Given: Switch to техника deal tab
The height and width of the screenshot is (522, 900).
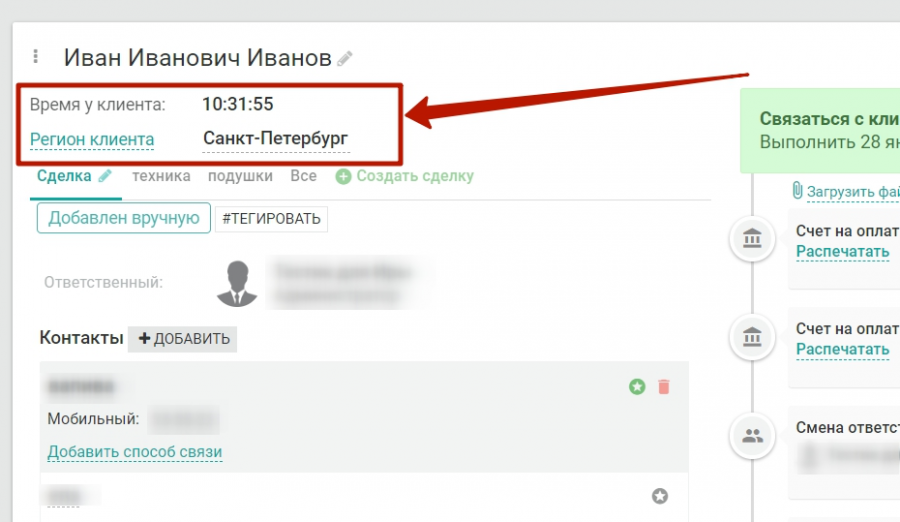Looking at the screenshot, I should 161,176.
